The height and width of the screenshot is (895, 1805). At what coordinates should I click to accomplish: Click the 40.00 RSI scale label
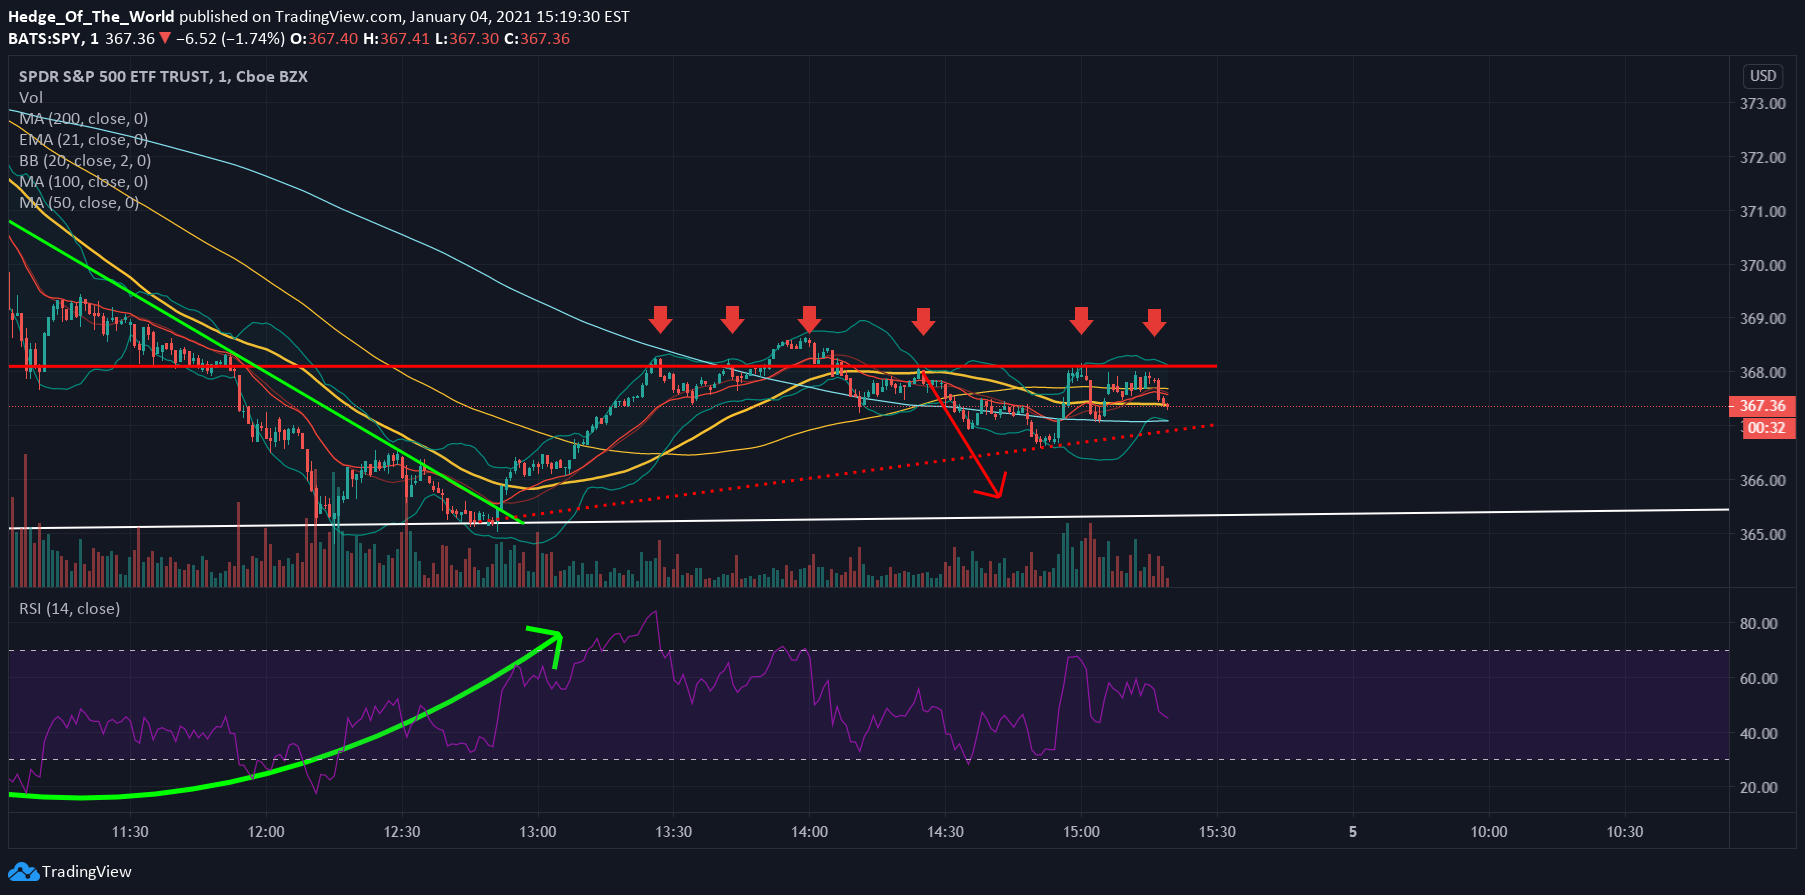click(1758, 734)
